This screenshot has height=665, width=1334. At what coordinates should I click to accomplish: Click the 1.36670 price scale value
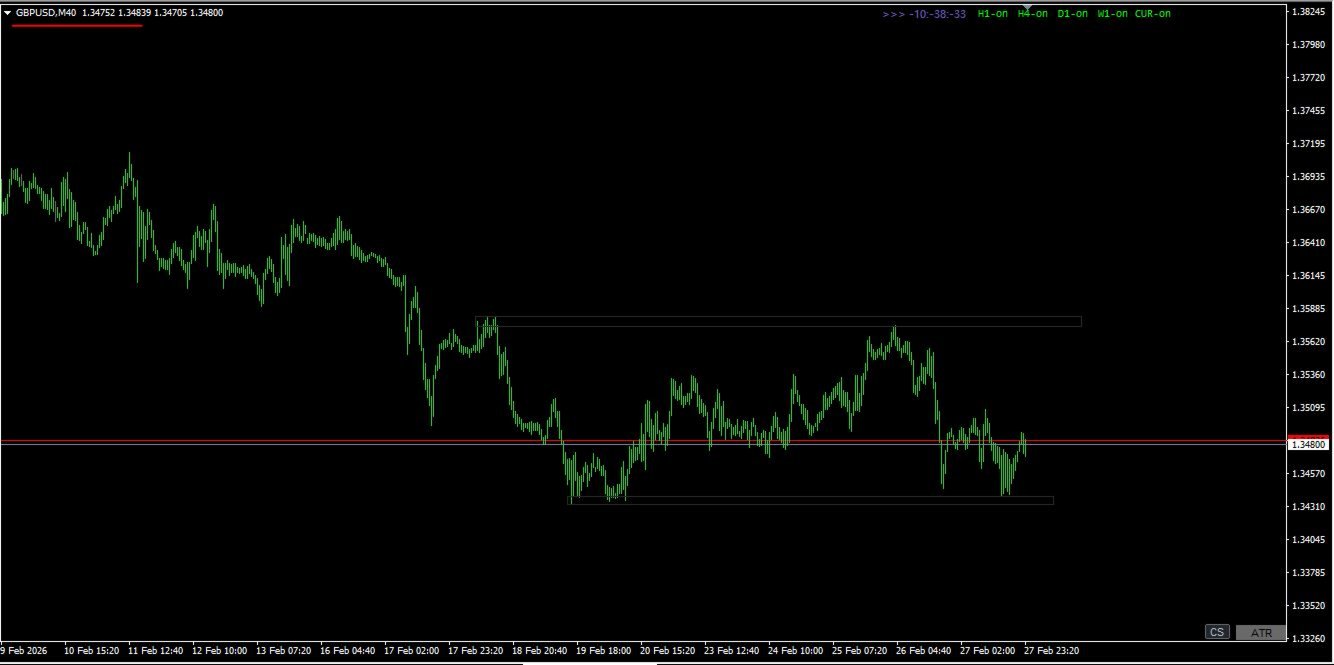coord(1308,209)
